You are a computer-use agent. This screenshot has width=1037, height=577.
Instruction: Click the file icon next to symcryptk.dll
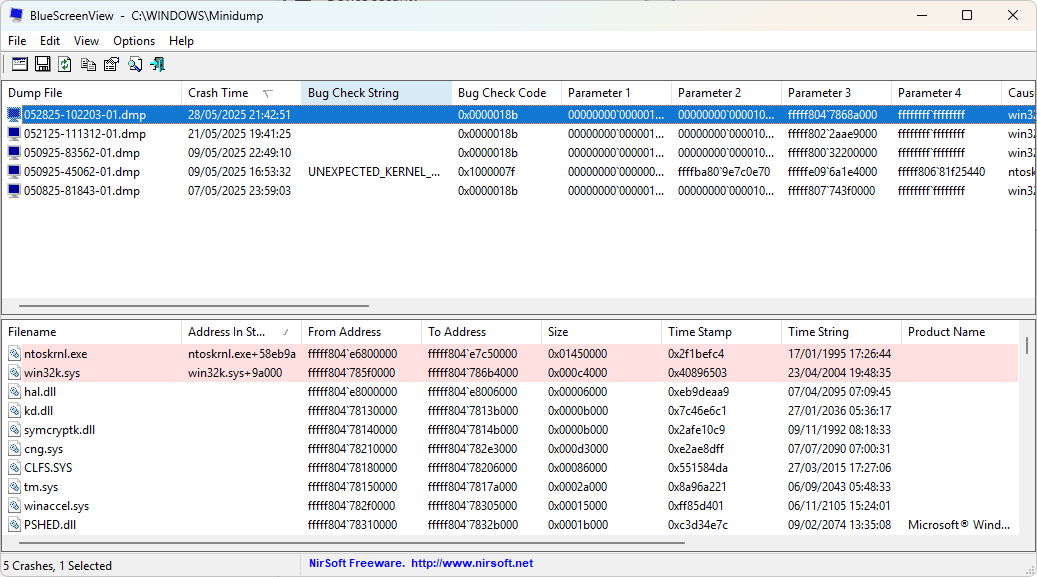click(15, 429)
